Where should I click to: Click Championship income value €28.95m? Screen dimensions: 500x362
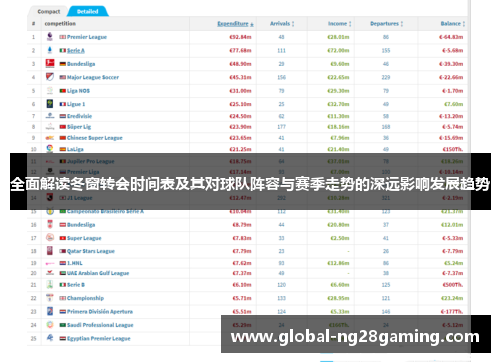338,298
